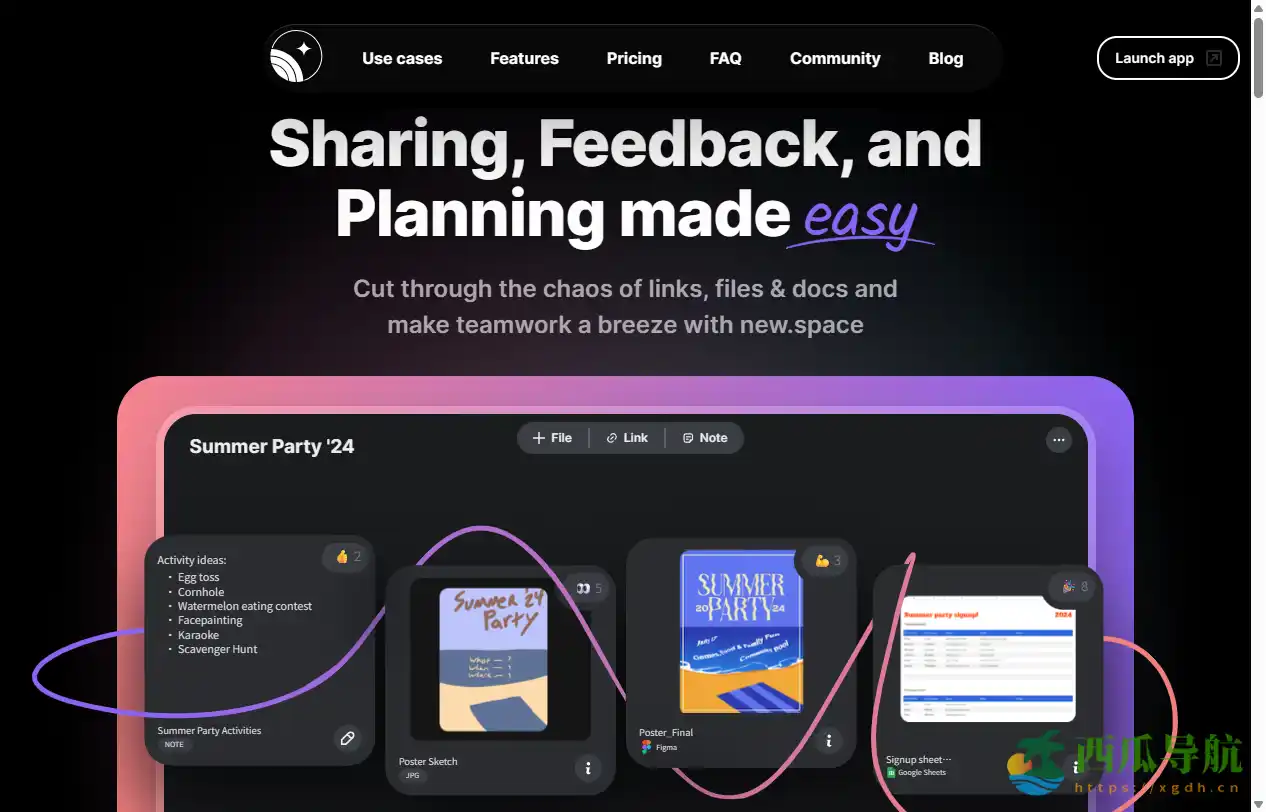
Task: Click the pencil edit icon on the Activities note
Action: (347, 739)
